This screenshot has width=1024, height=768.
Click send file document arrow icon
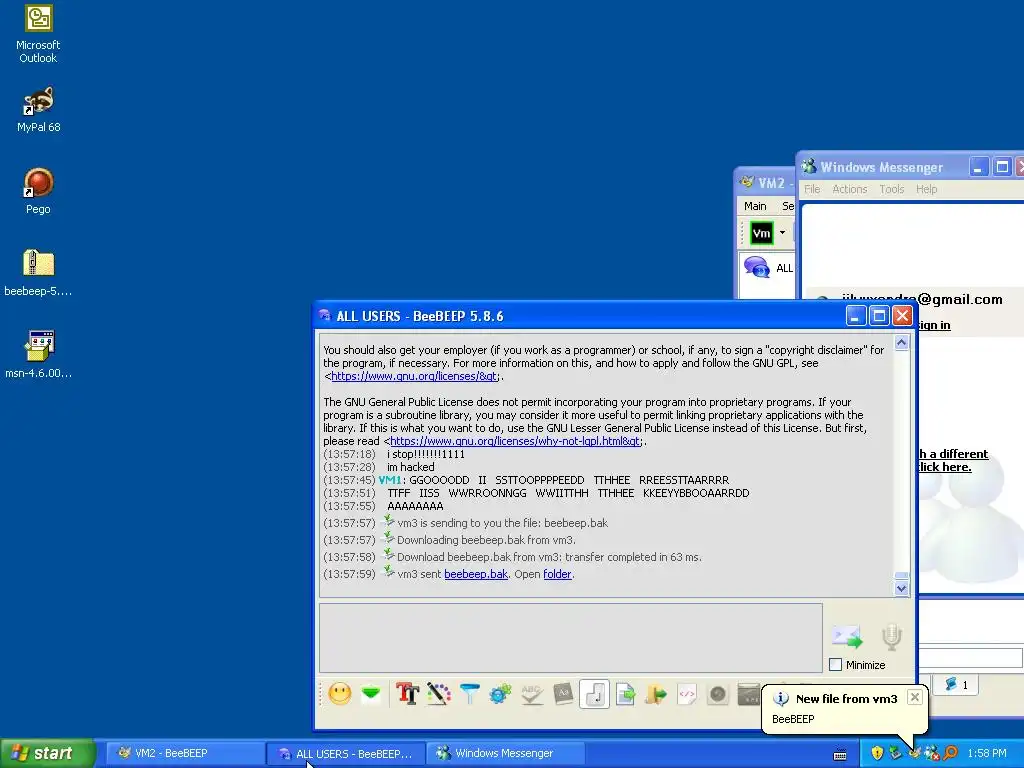click(x=626, y=694)
